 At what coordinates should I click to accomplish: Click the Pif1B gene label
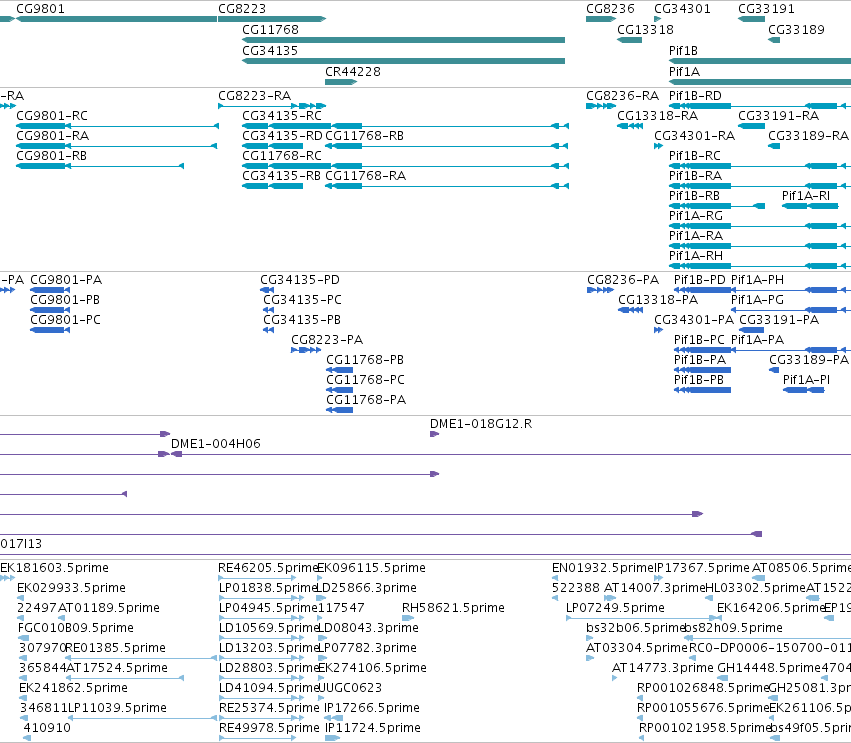(x=683, y=51)
